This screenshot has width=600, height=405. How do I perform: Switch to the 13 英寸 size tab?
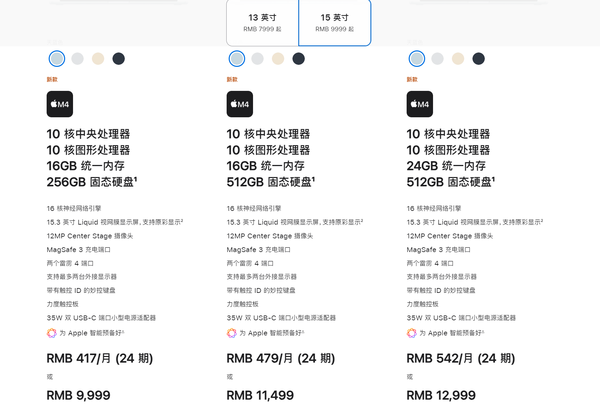[262, 23]
